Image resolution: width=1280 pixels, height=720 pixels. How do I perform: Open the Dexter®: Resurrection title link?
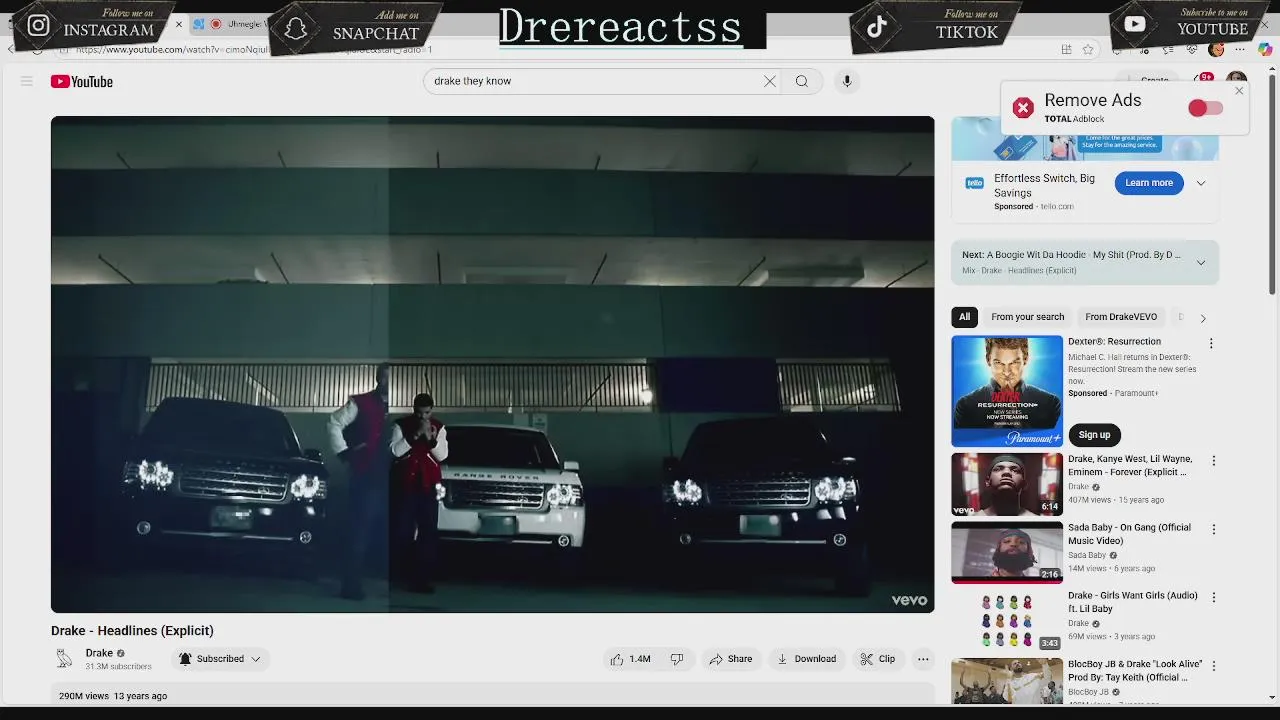tap(1114, 342)
